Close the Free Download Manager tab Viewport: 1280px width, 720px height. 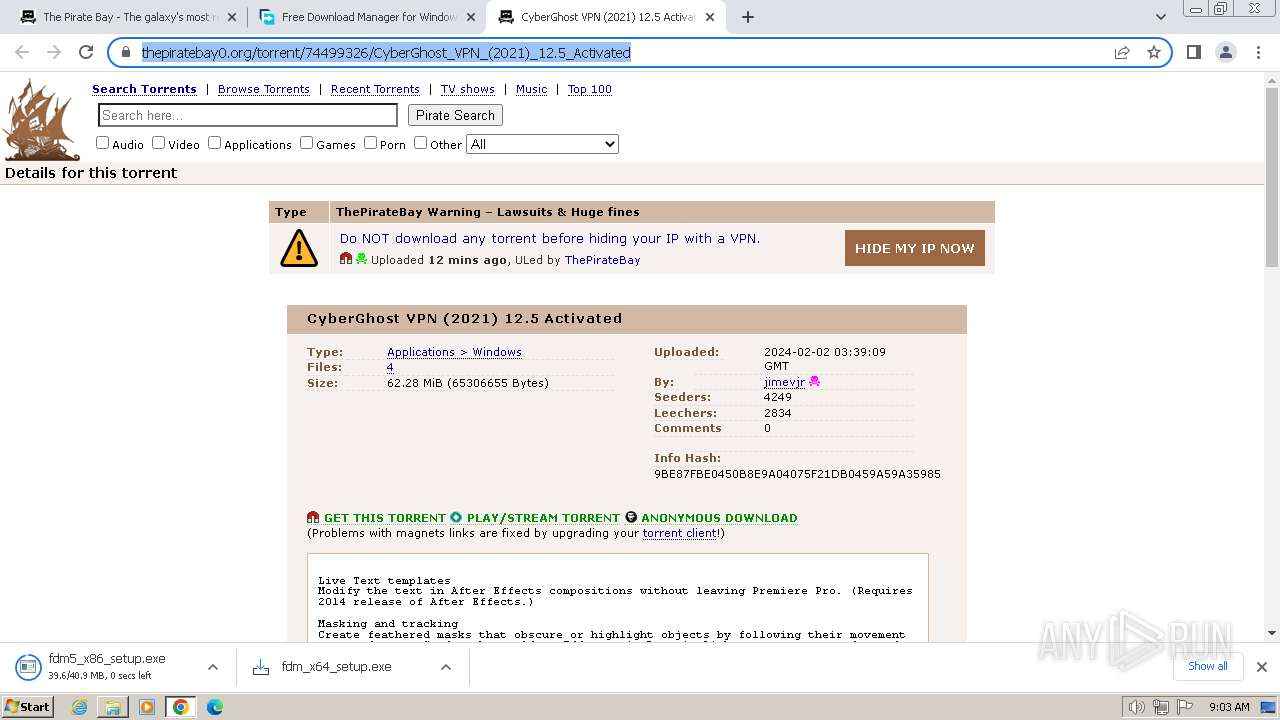point(471,17)
